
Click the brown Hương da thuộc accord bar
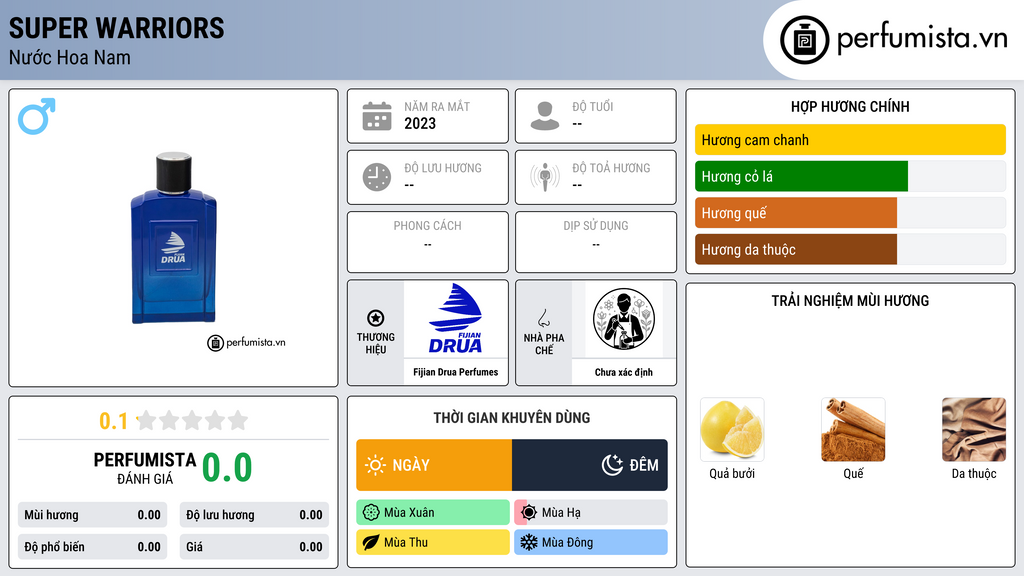click(796, 249)
